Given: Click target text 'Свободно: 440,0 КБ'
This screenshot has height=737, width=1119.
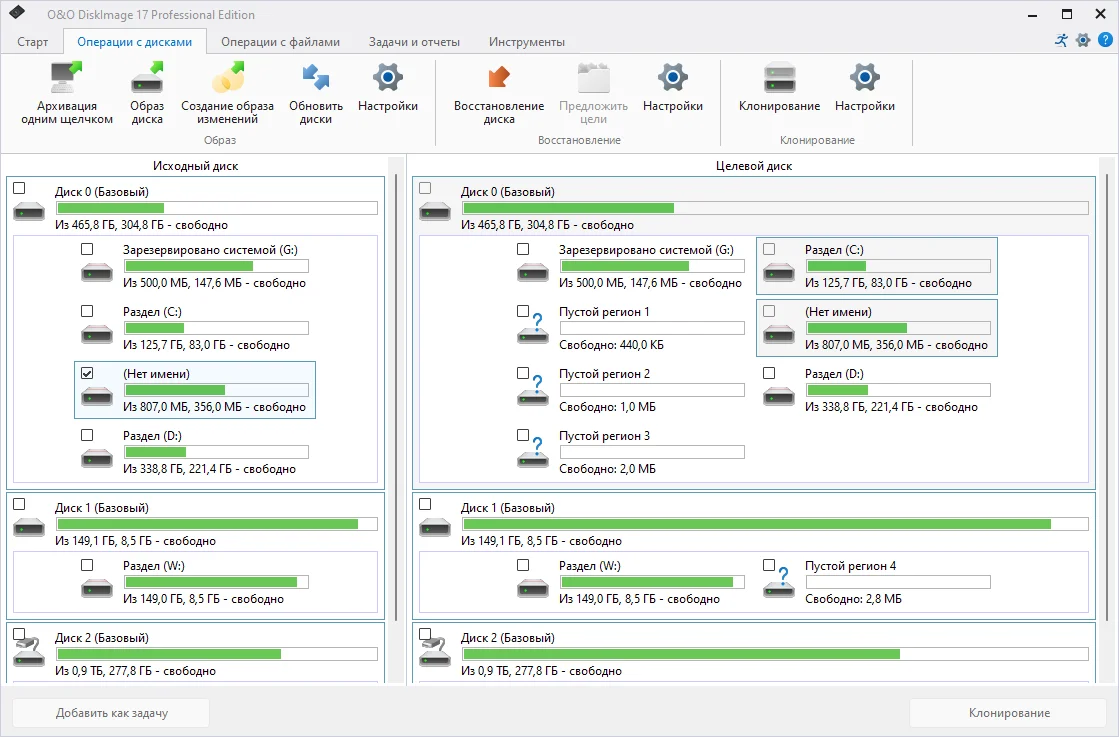Looking at the screenshot, I should point(611,345).
